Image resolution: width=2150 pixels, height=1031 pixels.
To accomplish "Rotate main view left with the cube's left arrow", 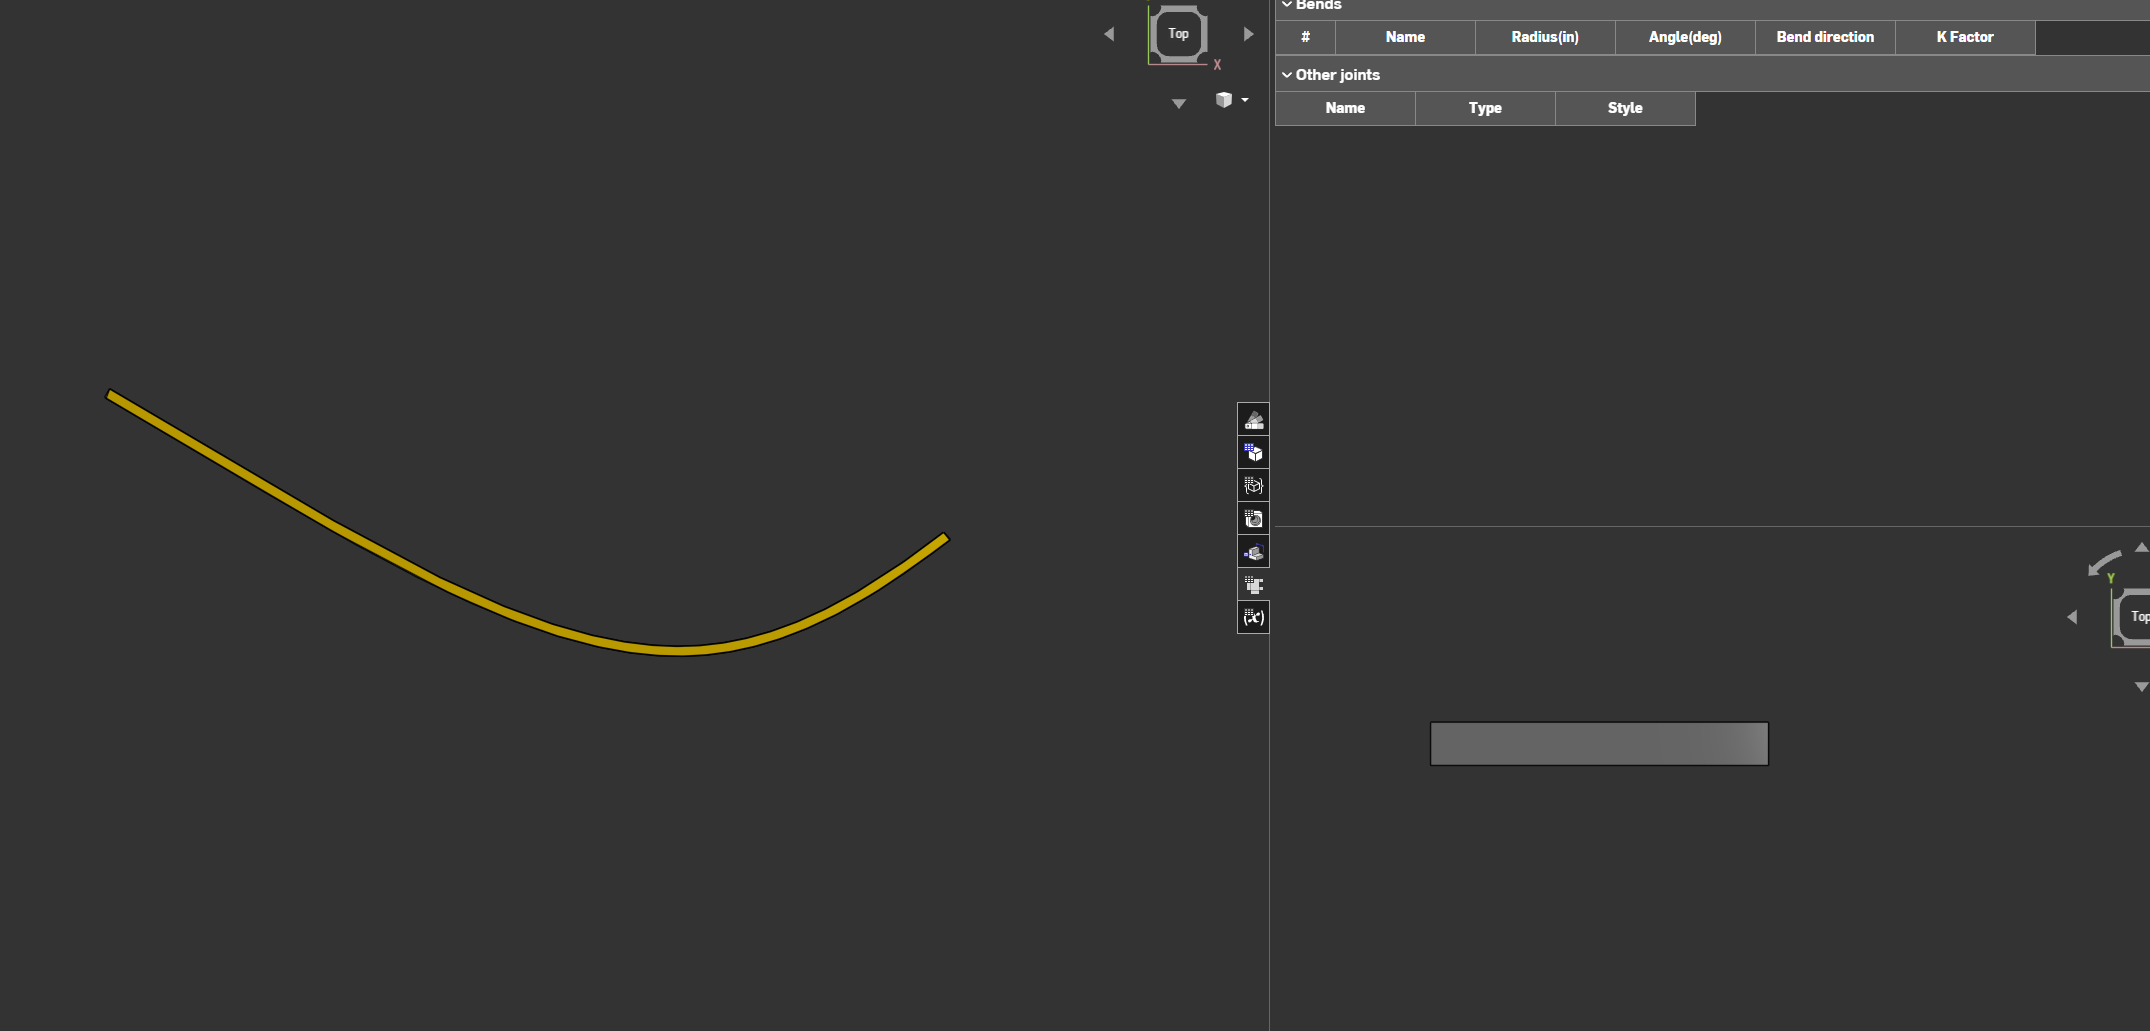I will coord(1109,34).
